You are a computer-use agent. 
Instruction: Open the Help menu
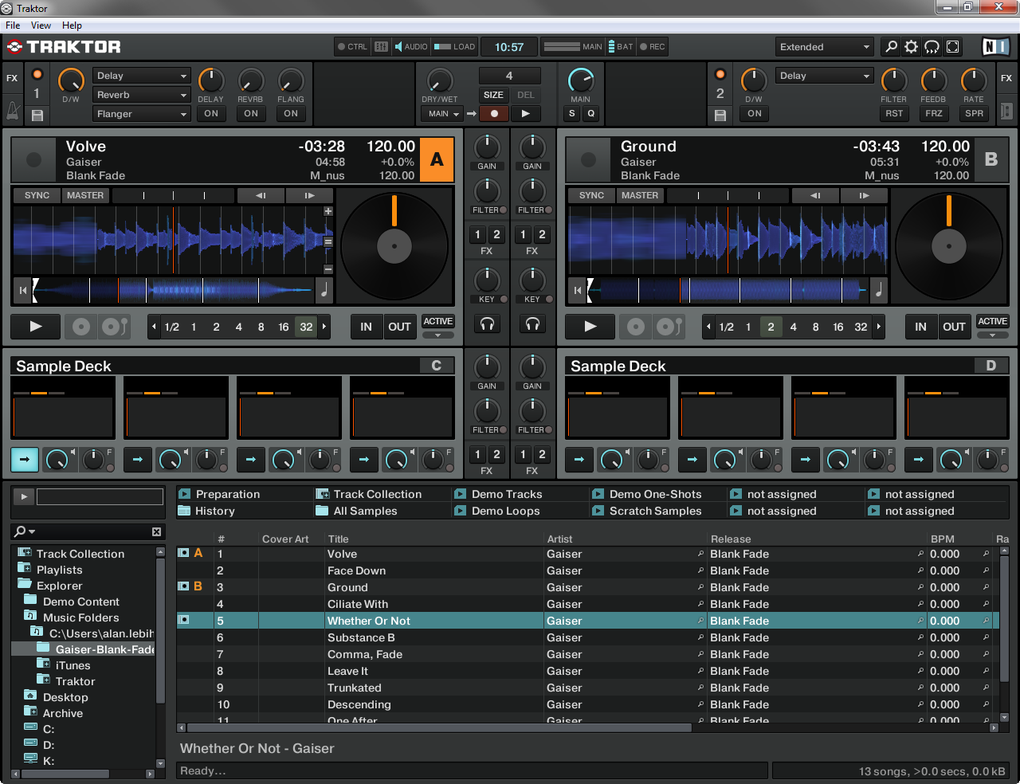72,25
